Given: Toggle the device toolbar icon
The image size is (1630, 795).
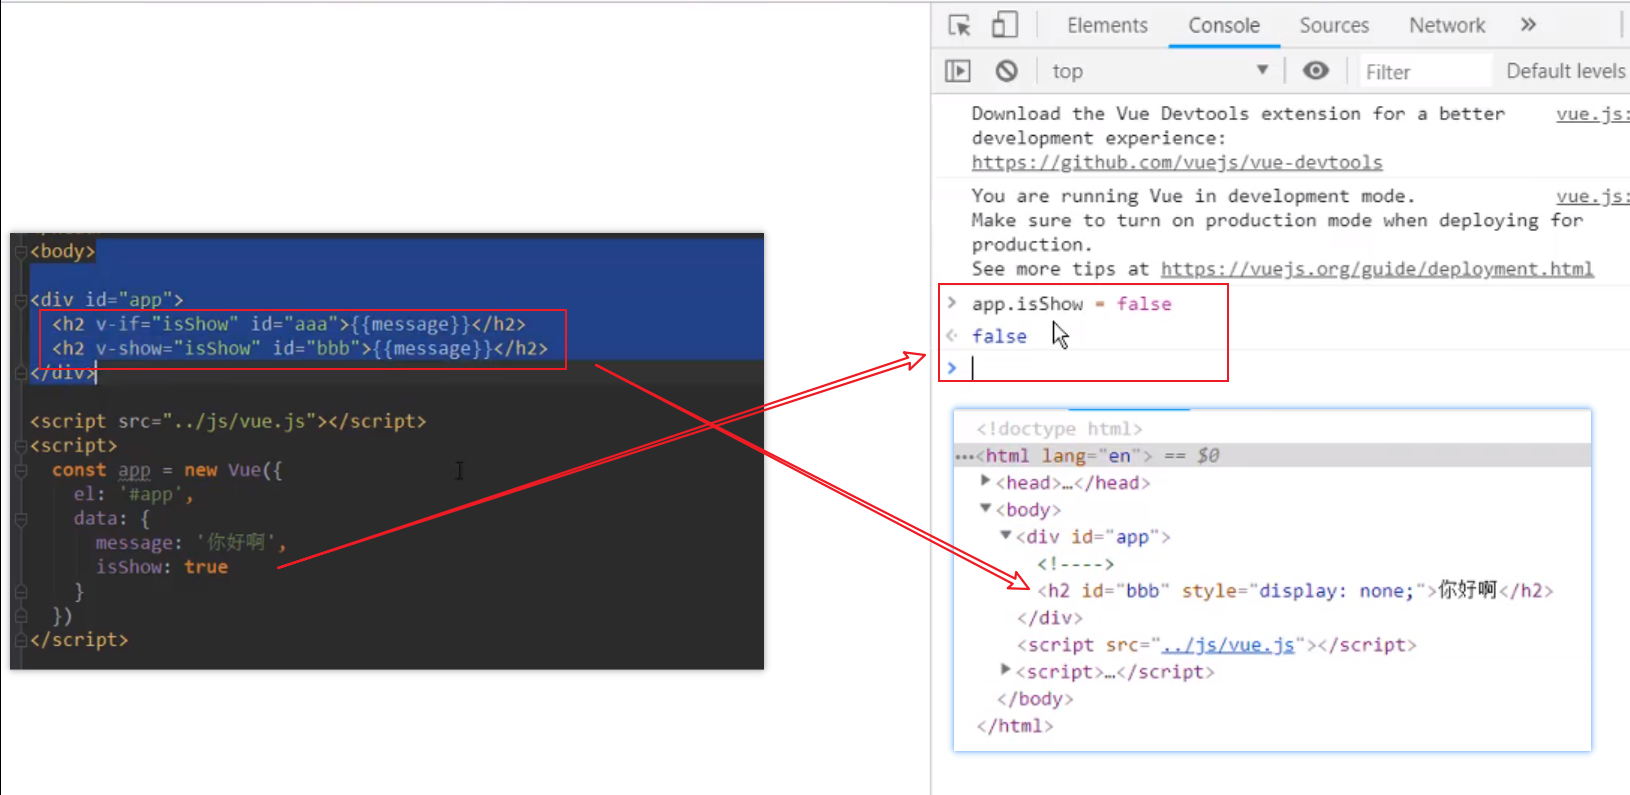Looking at the screenshot, I should point(1004,25).
